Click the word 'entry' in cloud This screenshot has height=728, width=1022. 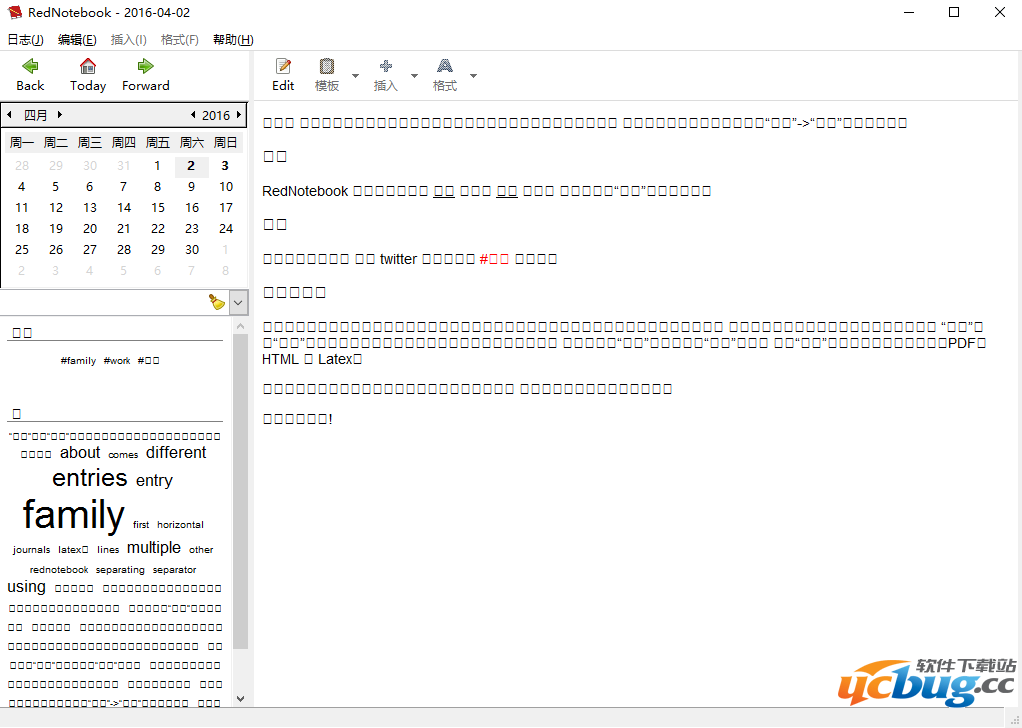pos(154,480)
